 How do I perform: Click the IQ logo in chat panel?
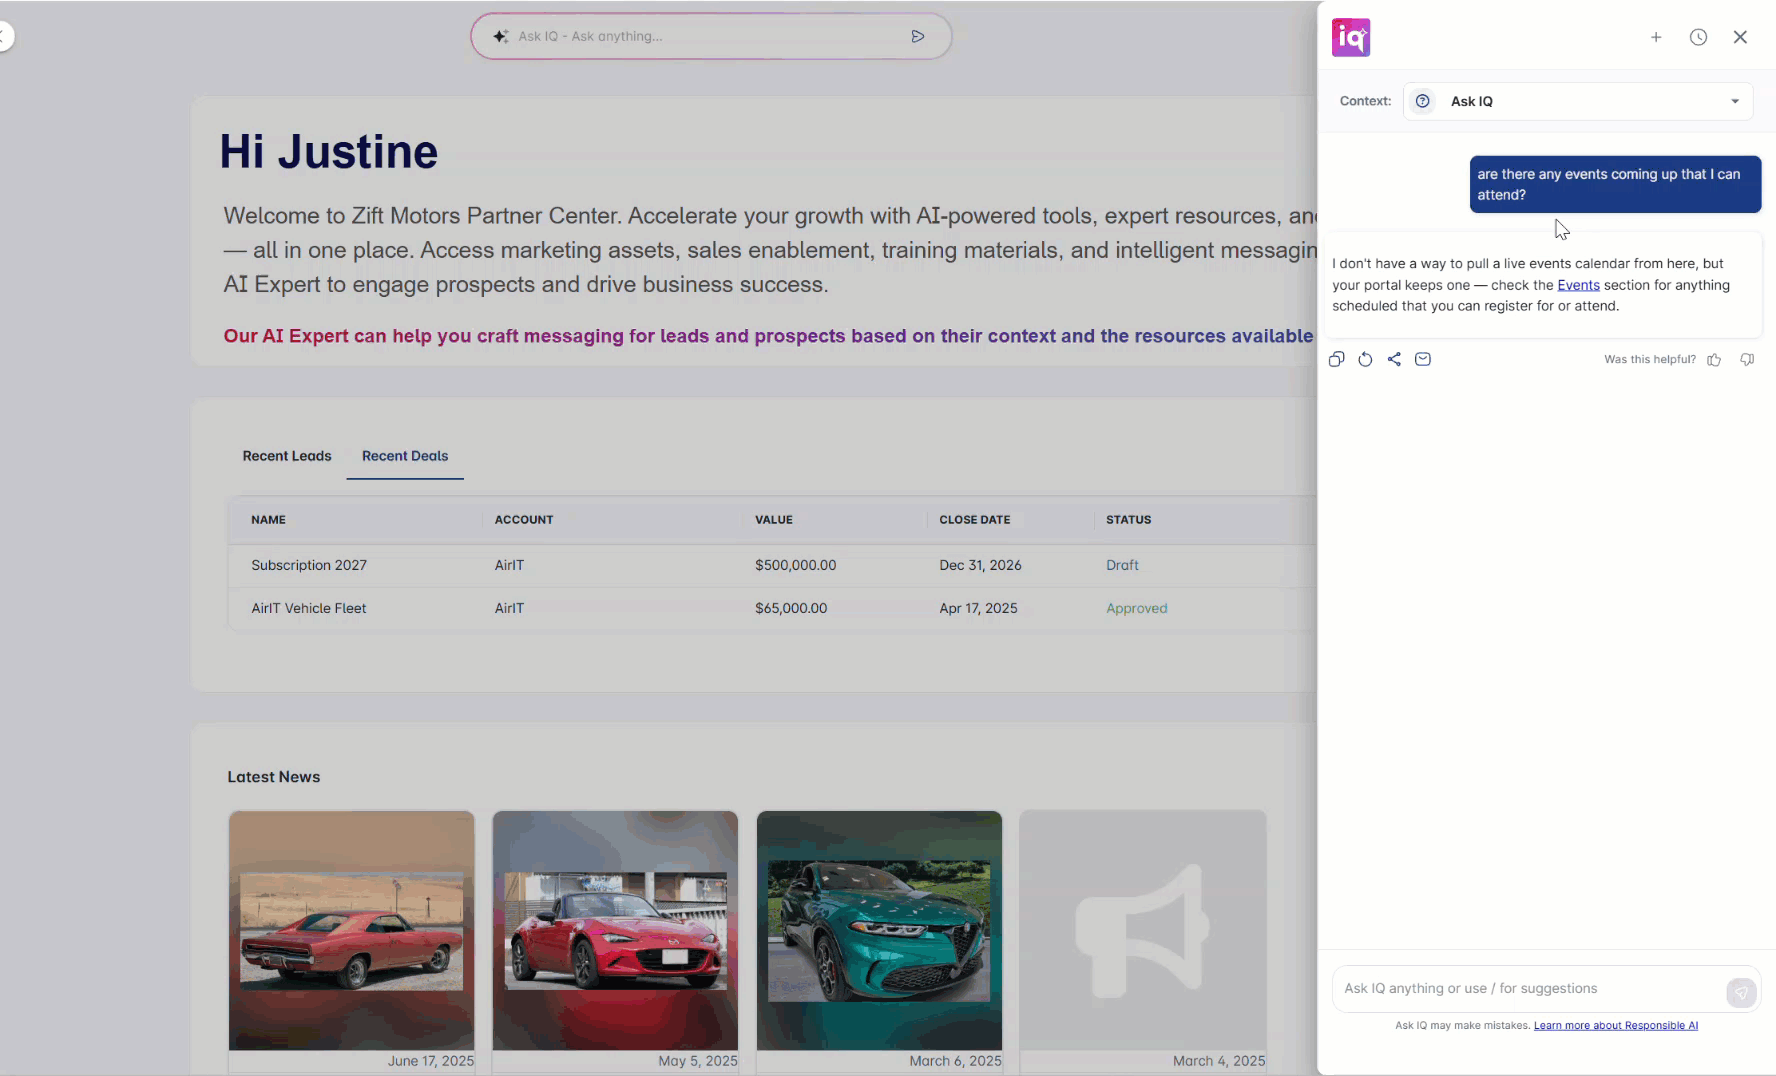1350,37
